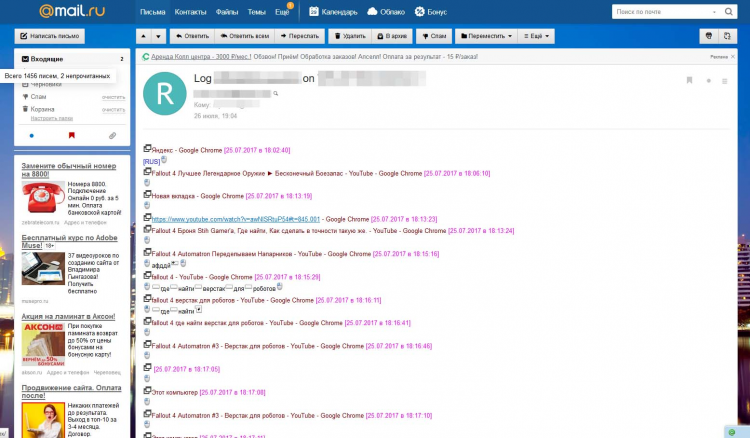The width and height of the screenshot is (750, 438).
Task: Mark message as Спам in toolbar
Action: (434, 36)
